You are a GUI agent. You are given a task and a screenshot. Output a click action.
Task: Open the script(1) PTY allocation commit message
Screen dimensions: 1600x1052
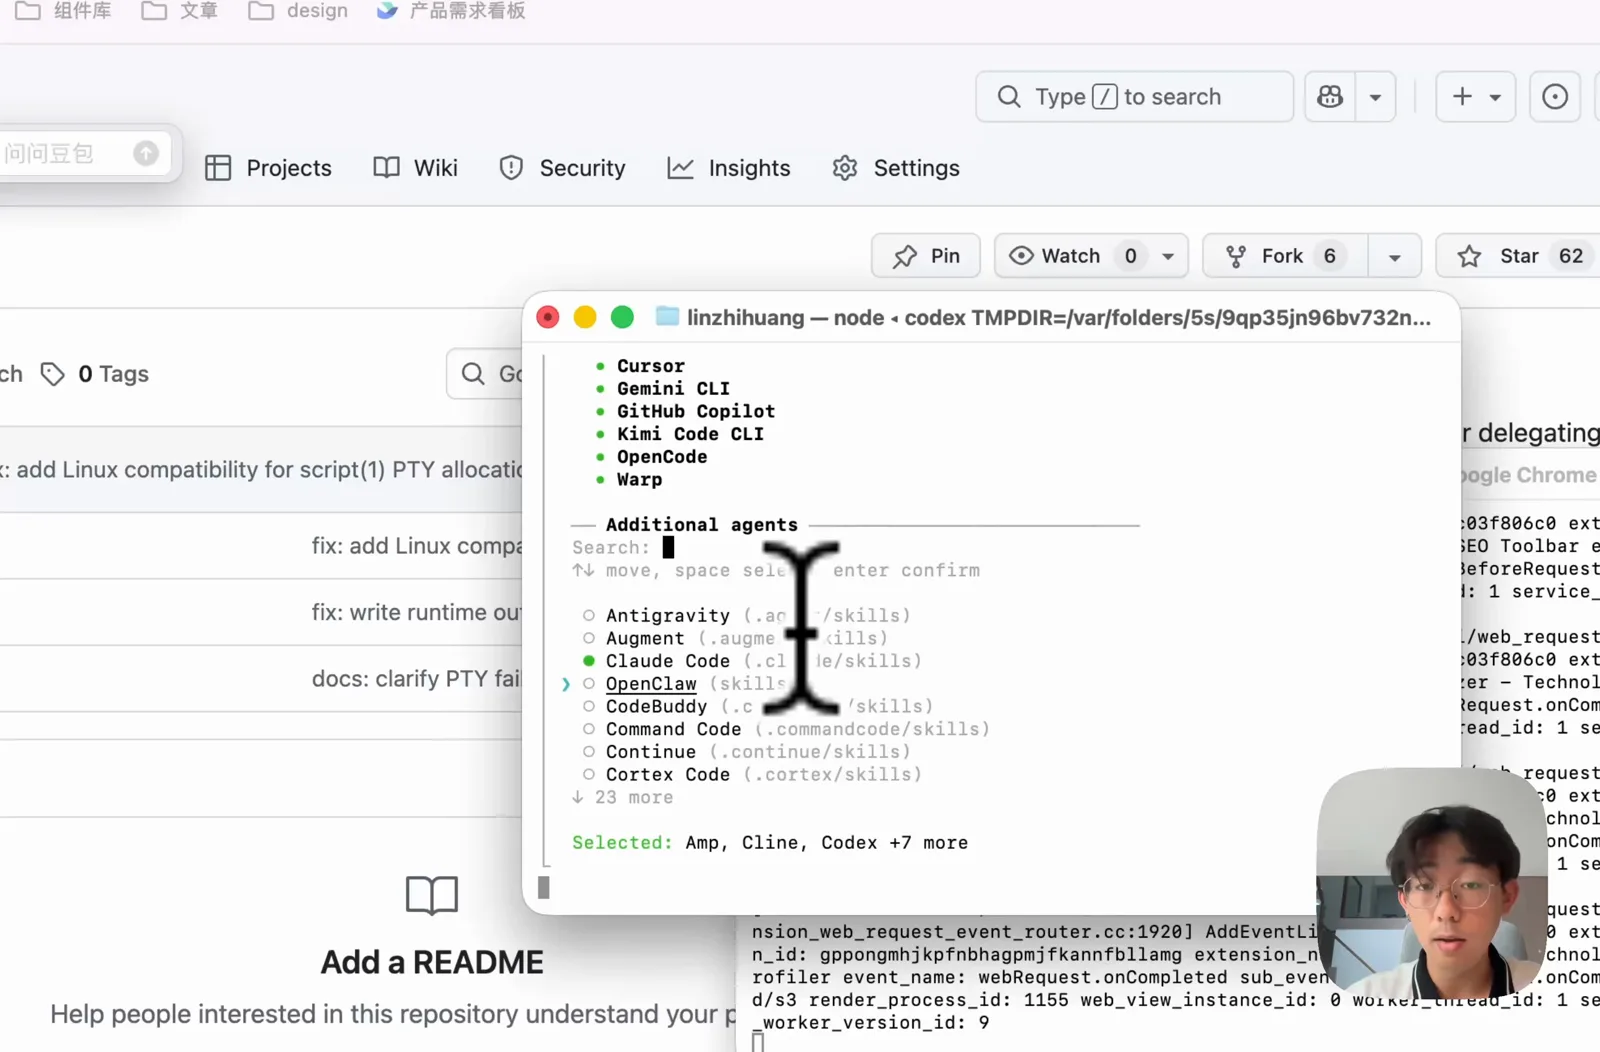(x=261, y=470)
